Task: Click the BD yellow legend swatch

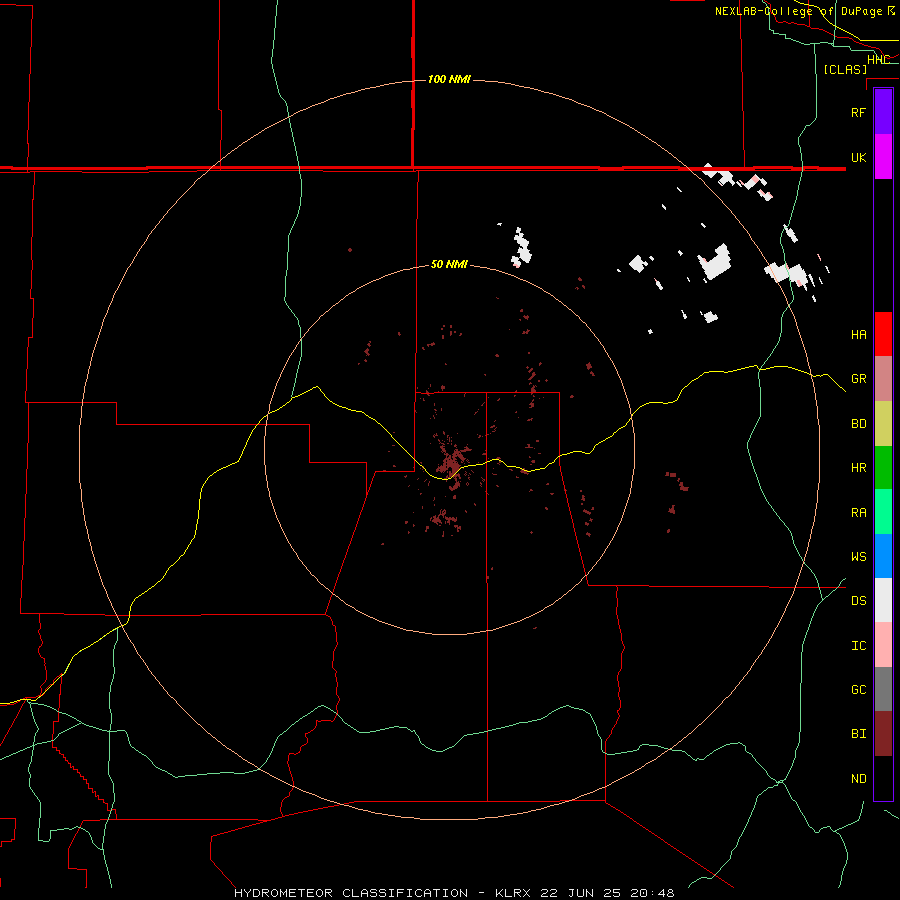Action: point(883,424)
